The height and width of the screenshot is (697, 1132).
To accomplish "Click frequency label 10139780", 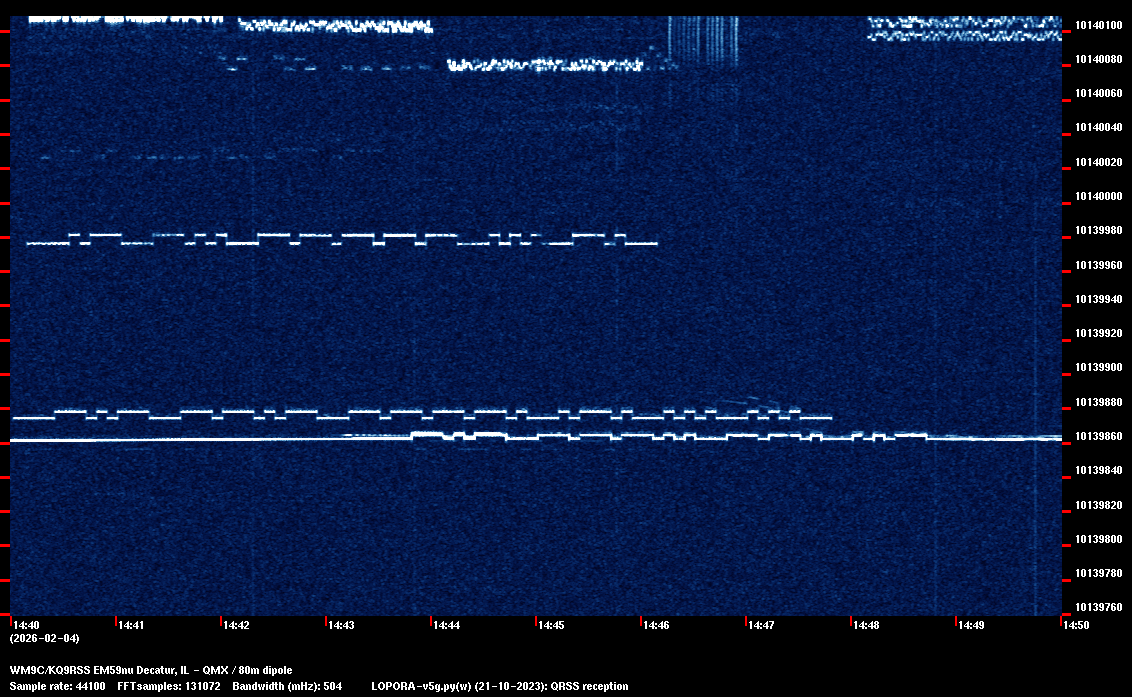I will click(1099, 573).
